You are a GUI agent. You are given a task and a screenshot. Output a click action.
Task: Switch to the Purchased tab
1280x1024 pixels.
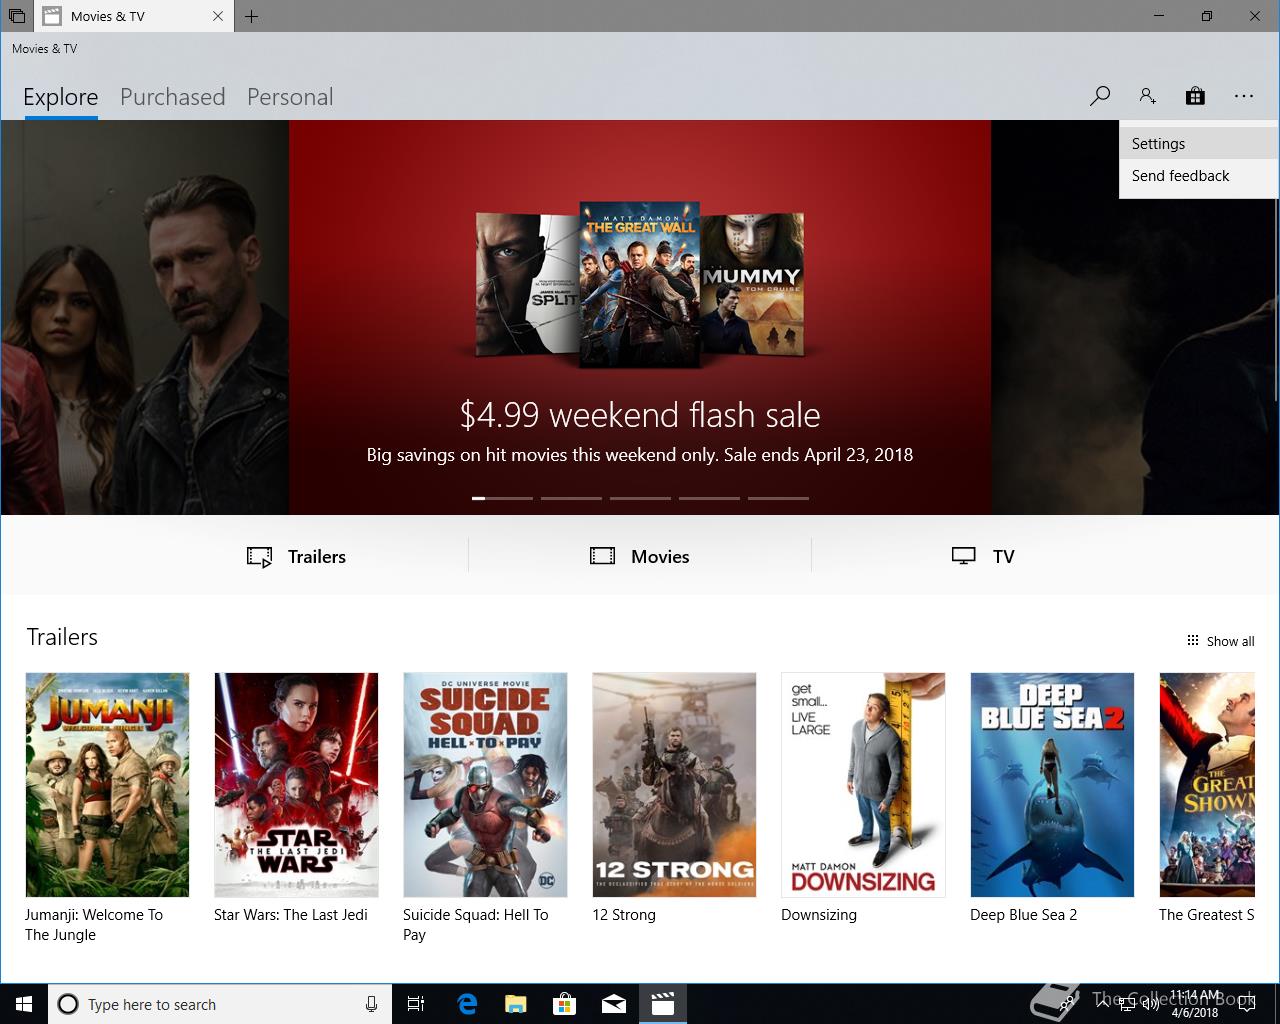click(x=172, y=97)
